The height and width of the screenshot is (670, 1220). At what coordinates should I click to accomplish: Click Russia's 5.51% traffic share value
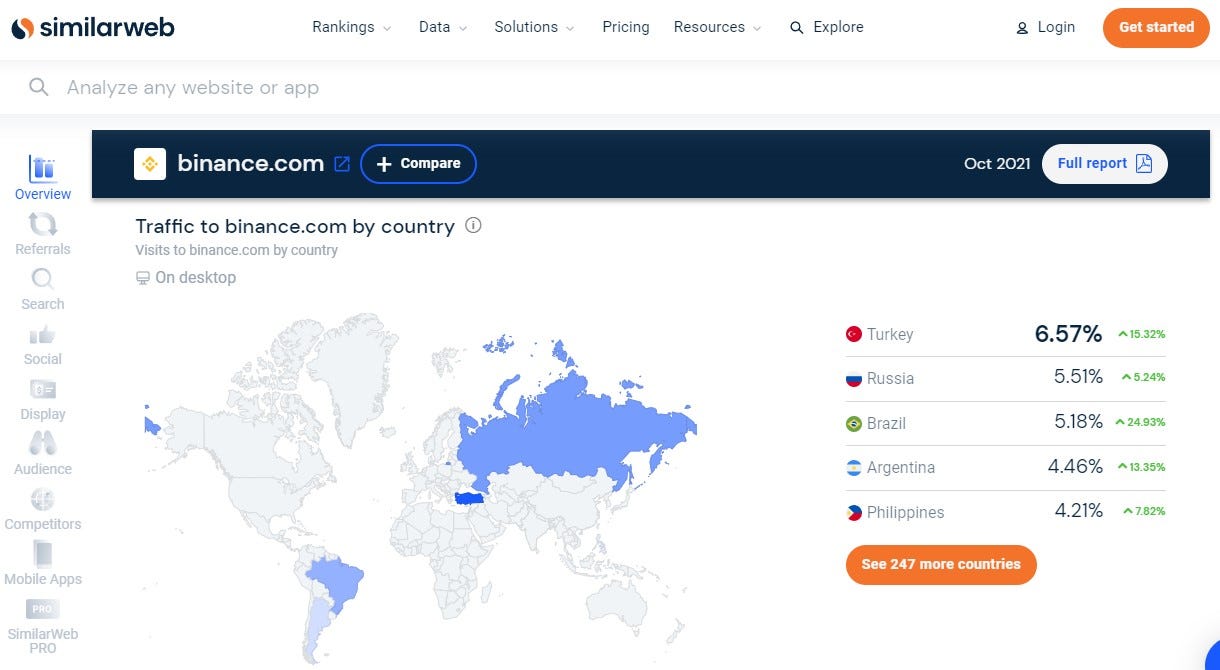tap(1078, 378)
